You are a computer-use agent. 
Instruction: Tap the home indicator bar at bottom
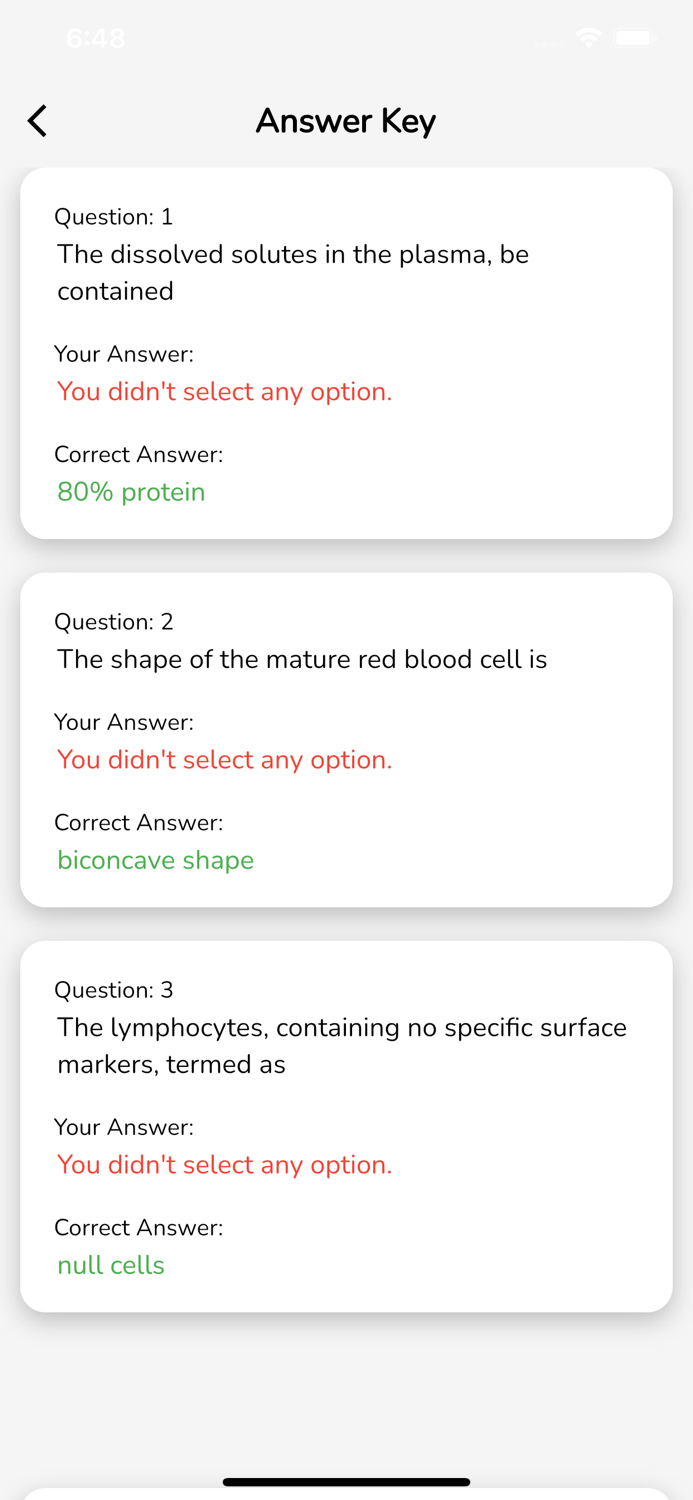(x=346, y=1482)
